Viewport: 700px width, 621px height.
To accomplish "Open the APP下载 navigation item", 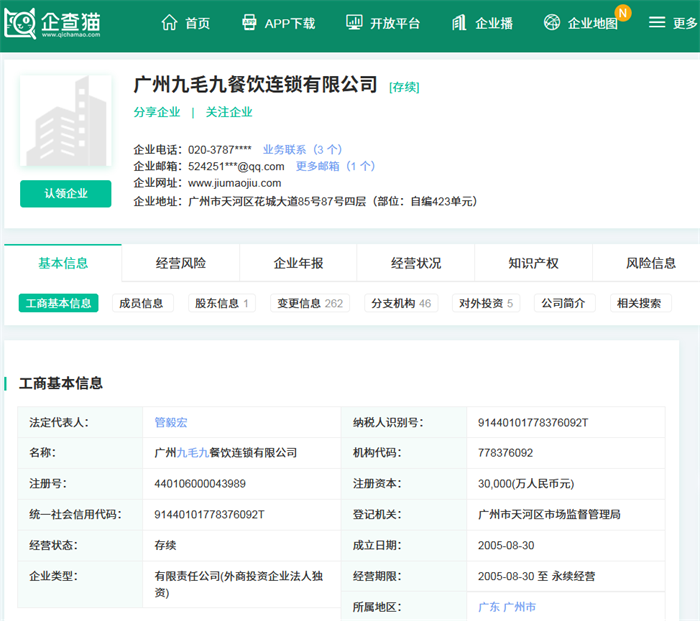I will (290, 23).
